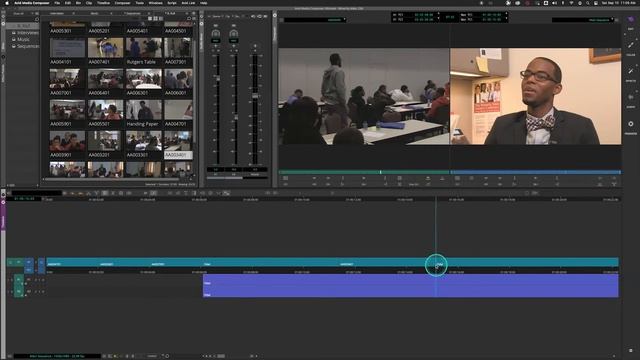The image size is (640, 360).
Task: Play the sequence in record monitor
Action: coord(535,178)
